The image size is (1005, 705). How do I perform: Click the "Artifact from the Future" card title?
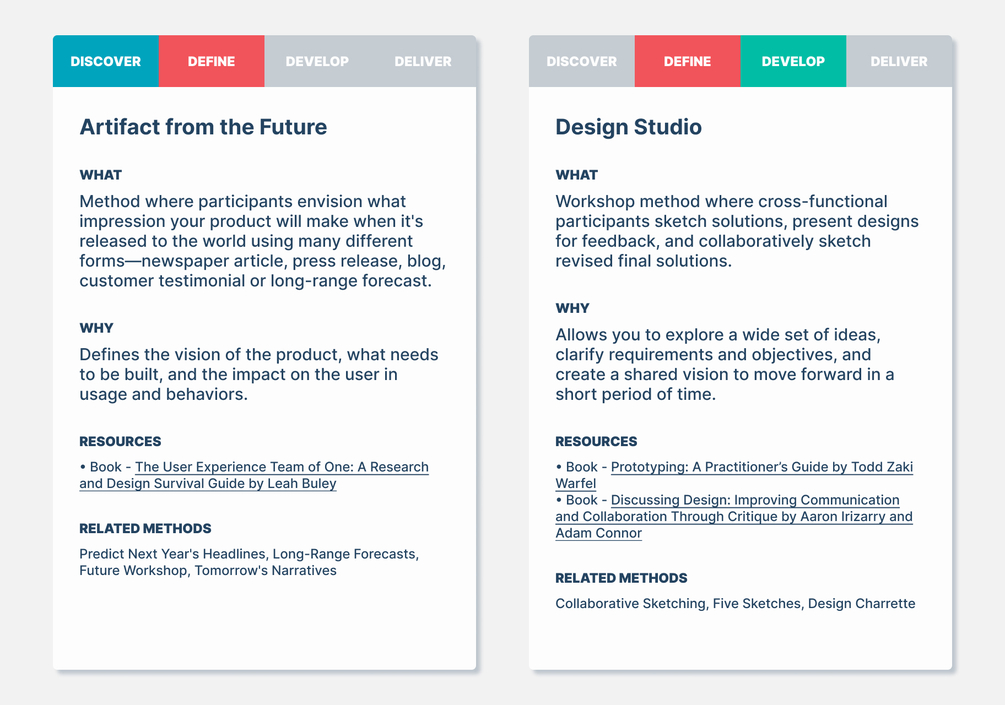(x=203, y=127)
